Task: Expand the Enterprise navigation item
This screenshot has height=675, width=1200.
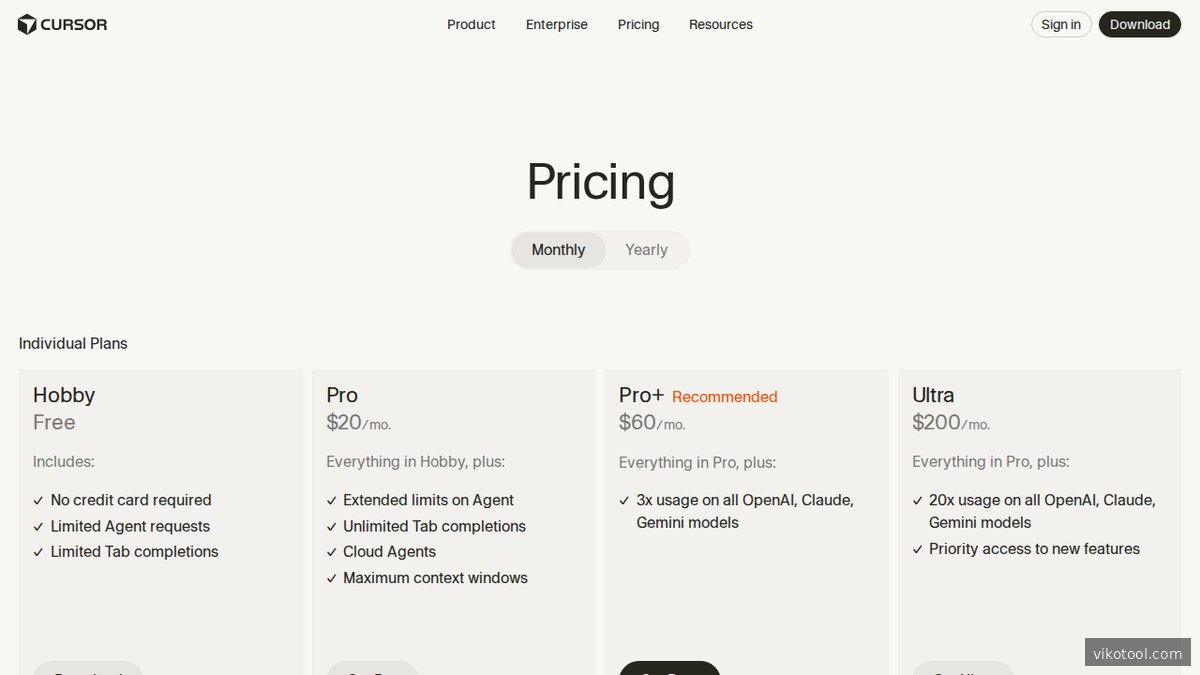Action: [x=556, y=24]
